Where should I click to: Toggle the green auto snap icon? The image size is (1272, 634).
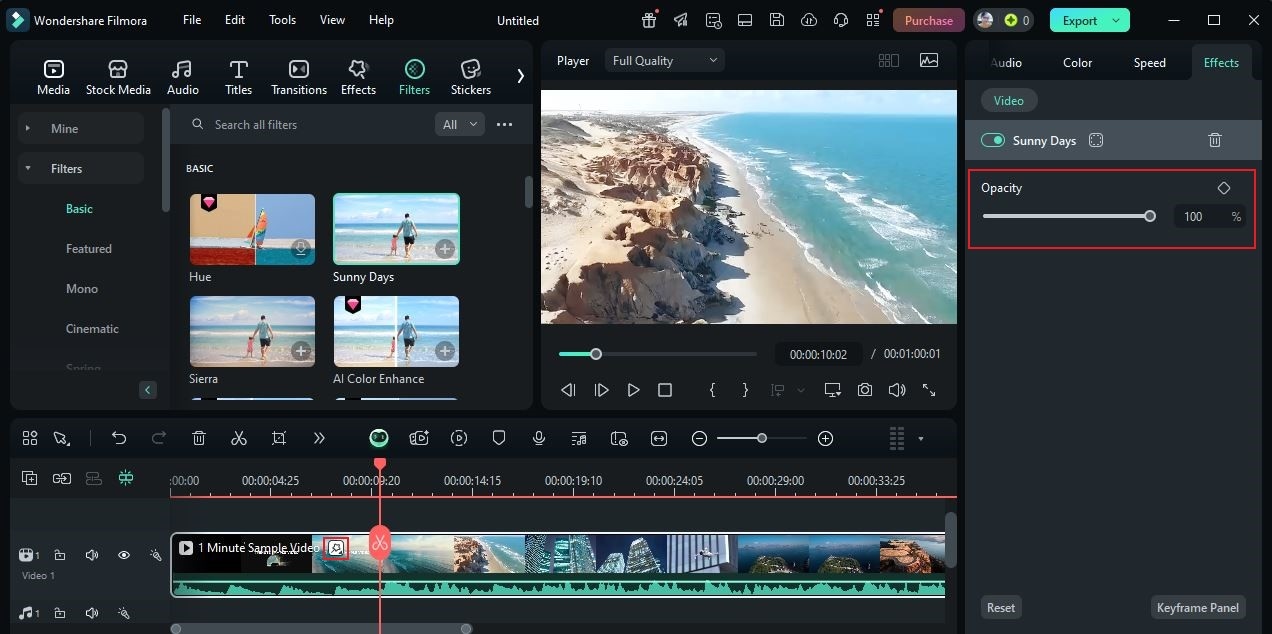(126, 479)
